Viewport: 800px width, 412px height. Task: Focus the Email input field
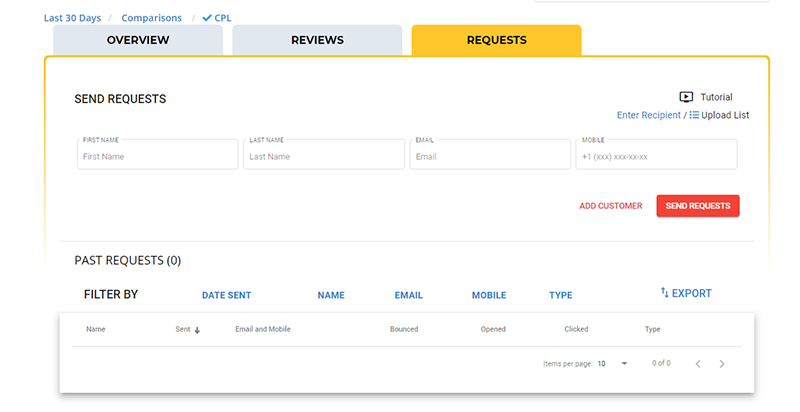[x=490, y=154]
